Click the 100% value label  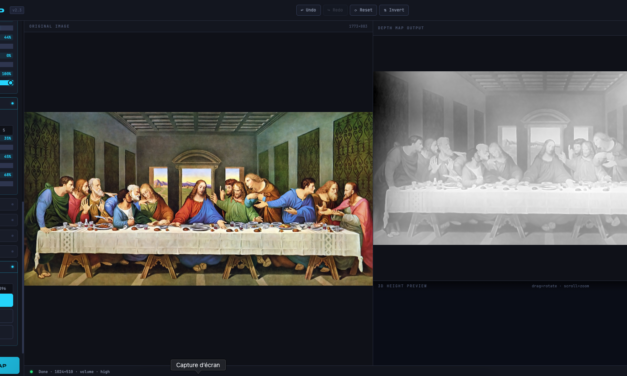point(6,74)
